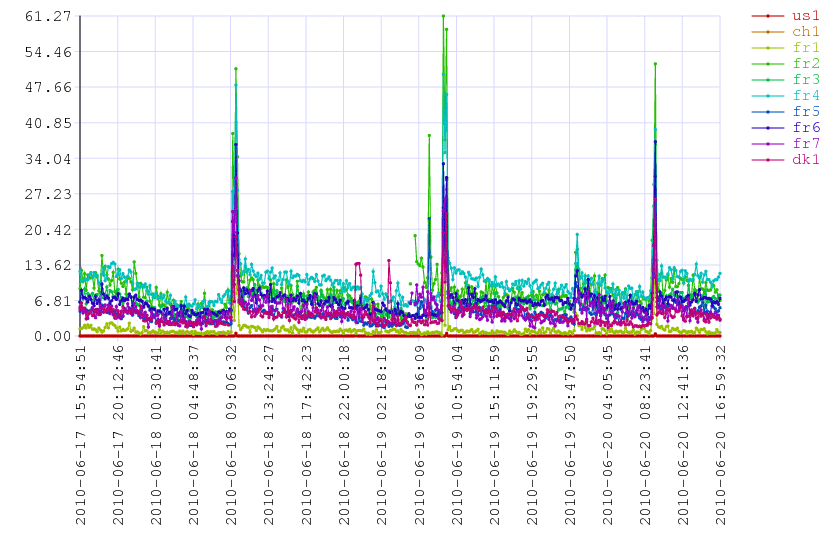This screenshot has width=840, height=560.
Task: Select the fr5 legend entry
Action: (785, 111)
